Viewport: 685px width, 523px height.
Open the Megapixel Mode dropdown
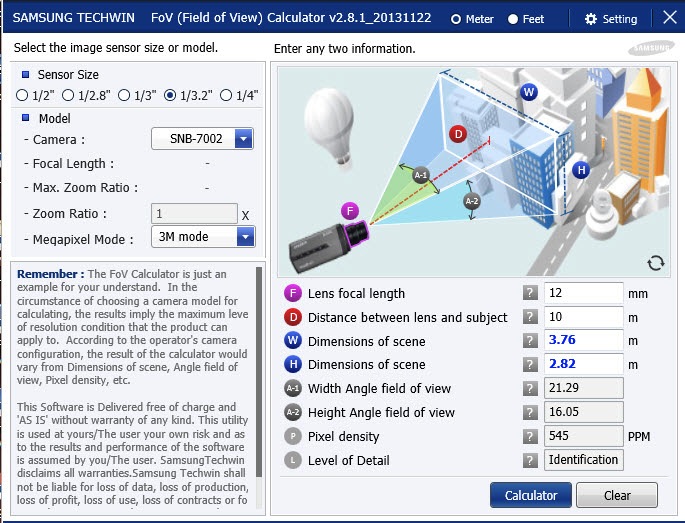click(x=243, y=237)
